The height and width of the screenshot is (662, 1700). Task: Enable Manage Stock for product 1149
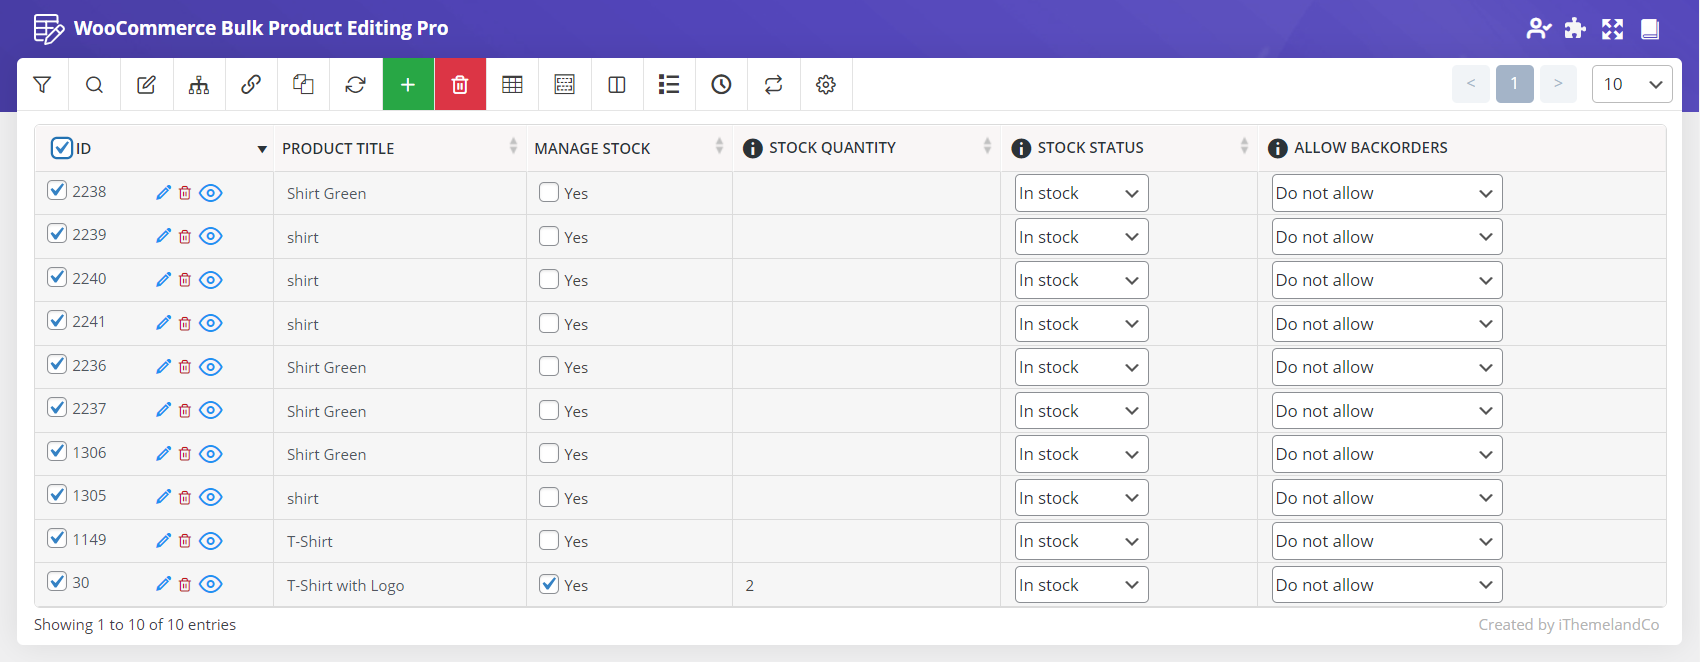coord(549,540)
